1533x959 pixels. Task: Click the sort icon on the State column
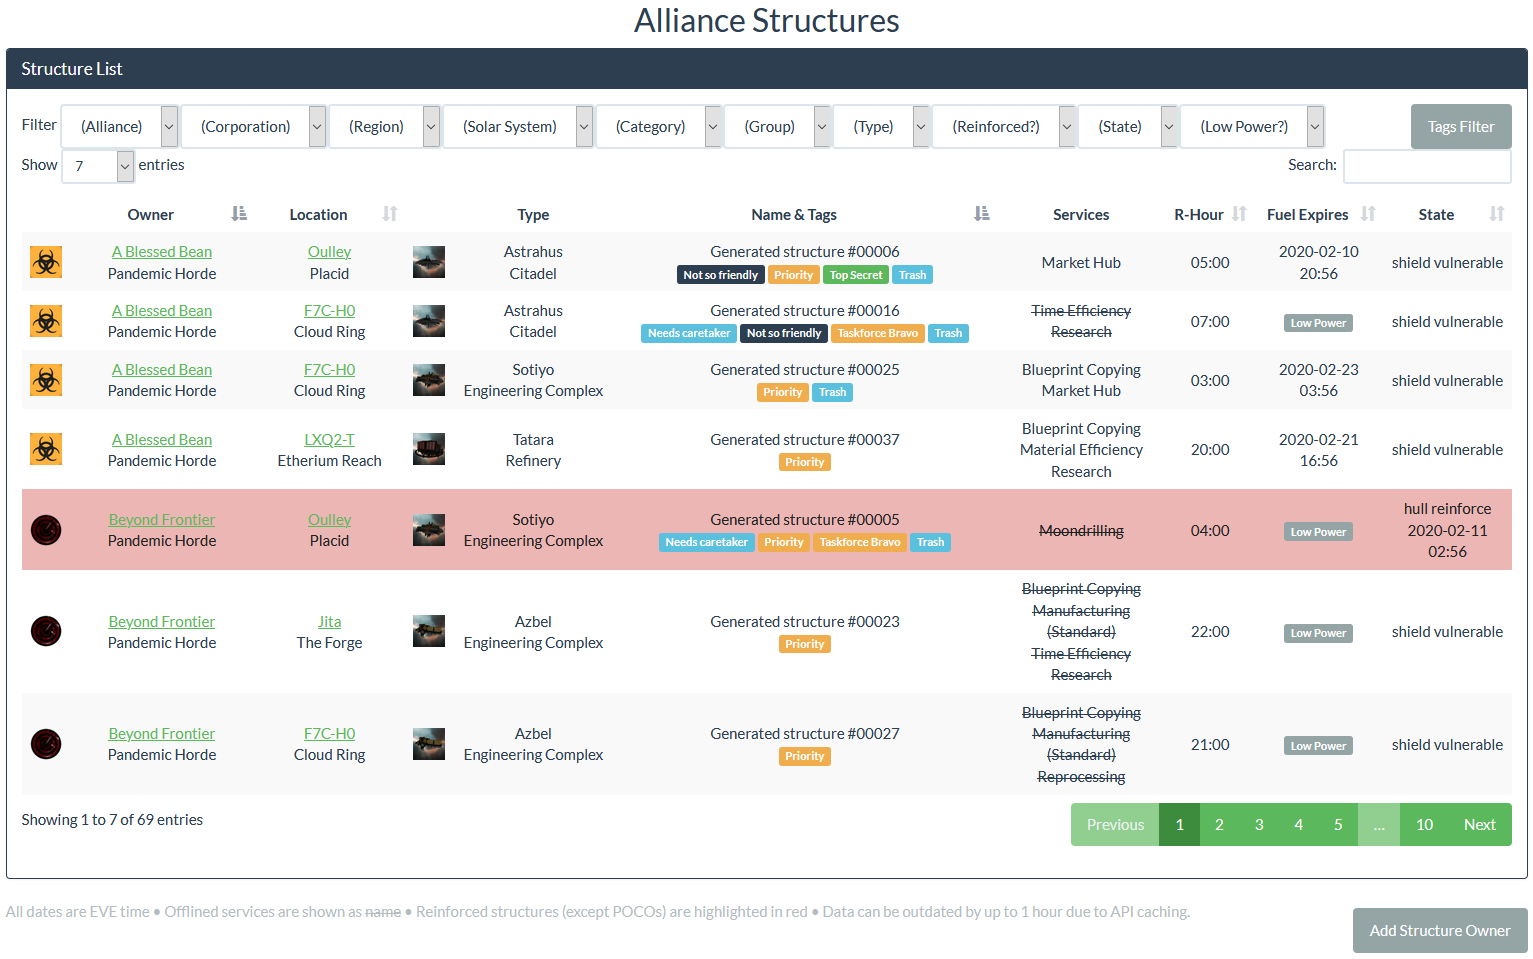pyautogui.click(x=1496, y=214)
